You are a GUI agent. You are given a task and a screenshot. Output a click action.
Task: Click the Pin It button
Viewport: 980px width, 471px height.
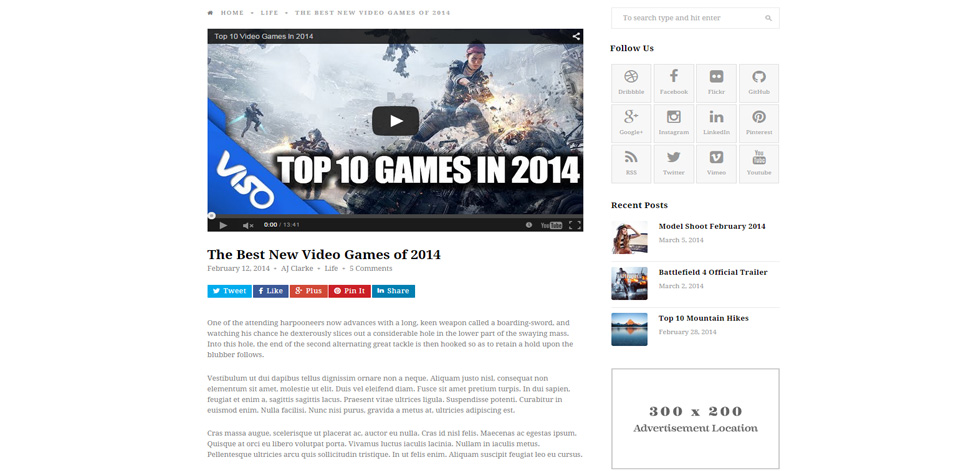(349, 291)
